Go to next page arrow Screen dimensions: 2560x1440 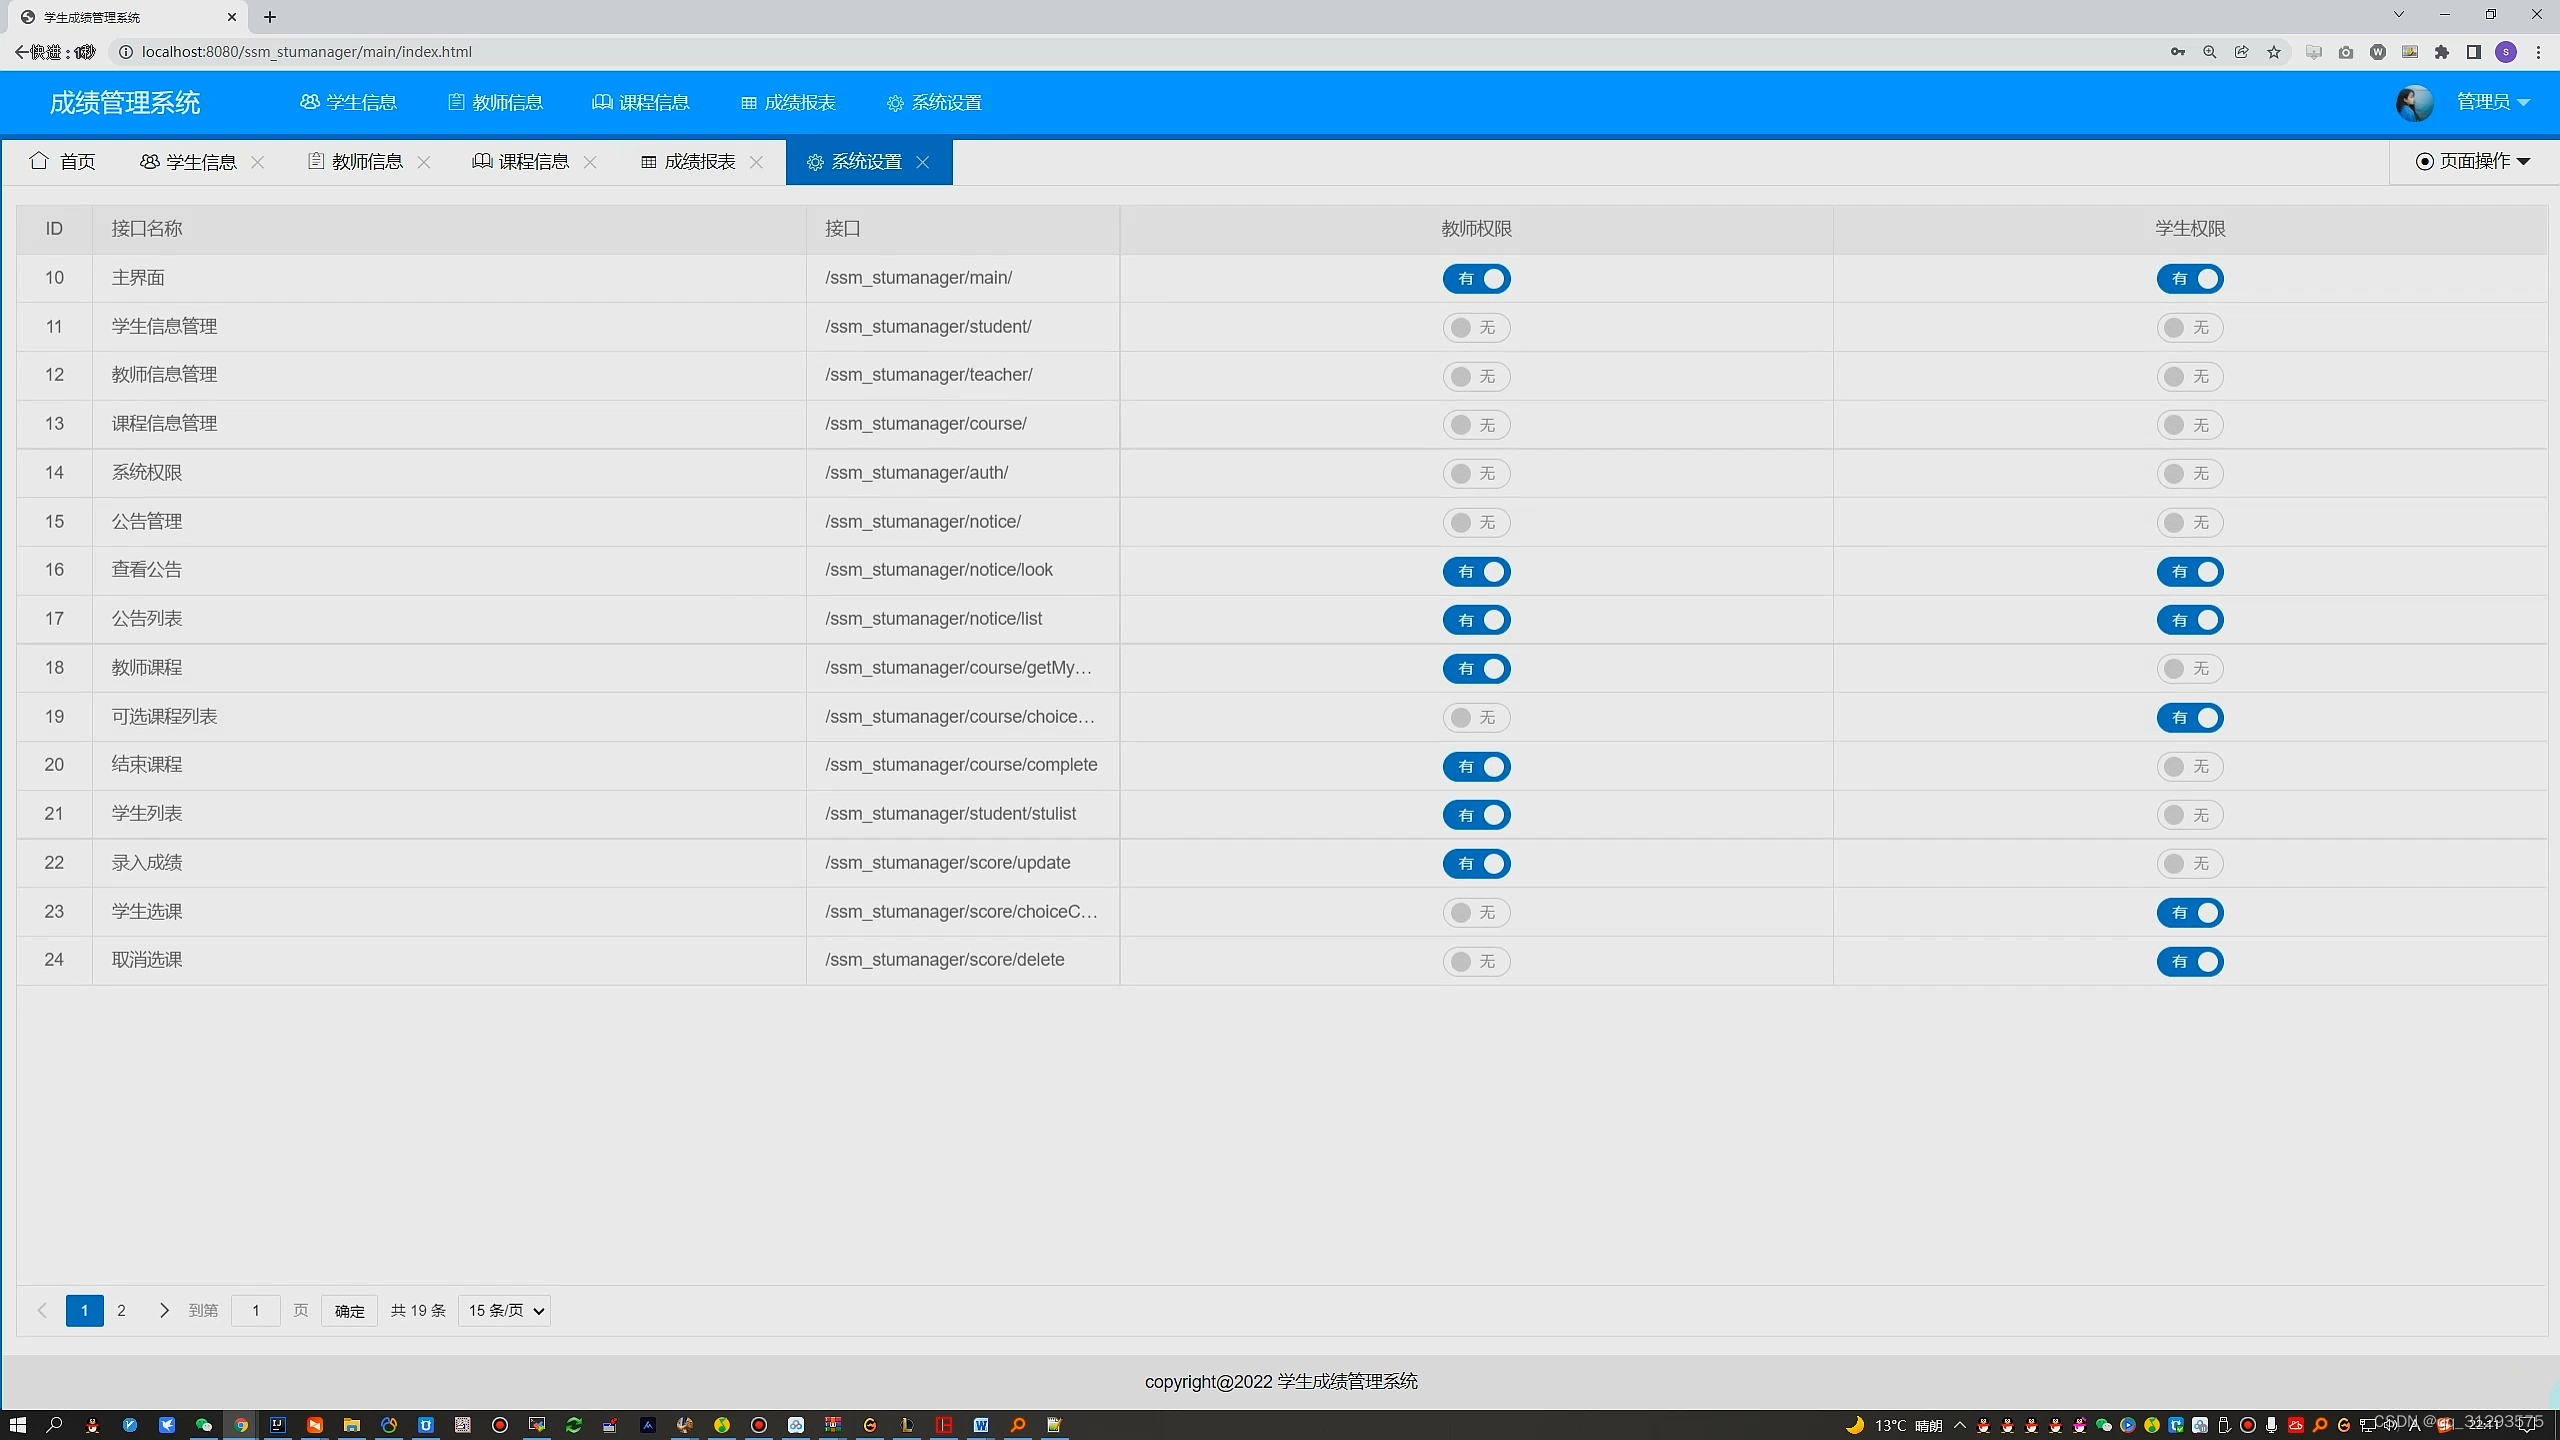(164, 1310)
